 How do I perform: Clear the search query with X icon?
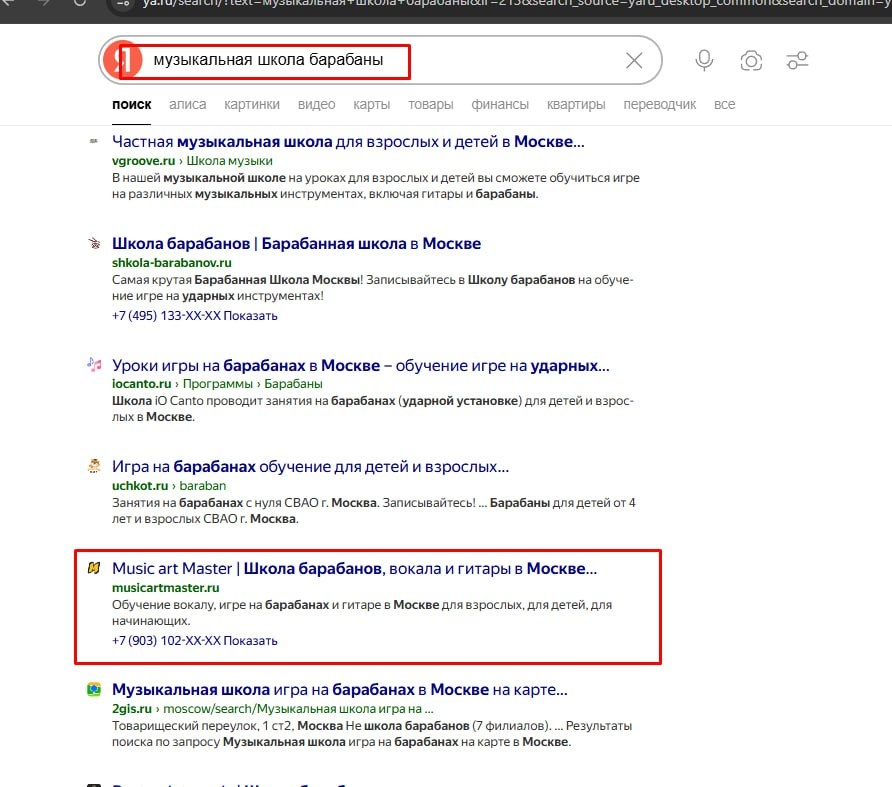click(x=634, y=60)
